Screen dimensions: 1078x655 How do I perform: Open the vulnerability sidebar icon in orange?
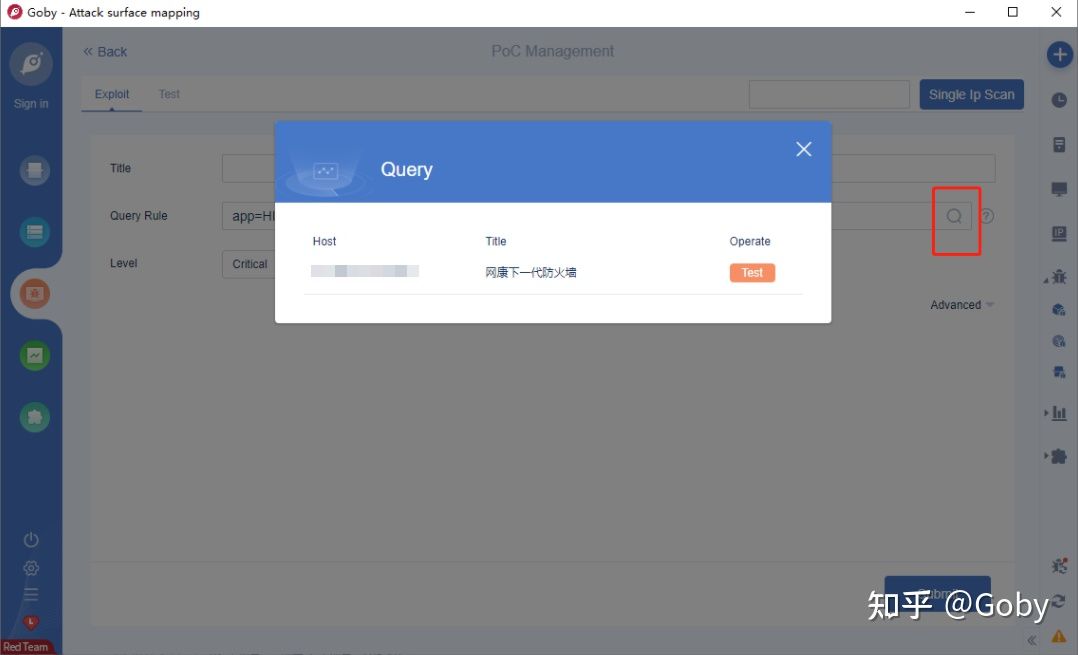[34, 294]
